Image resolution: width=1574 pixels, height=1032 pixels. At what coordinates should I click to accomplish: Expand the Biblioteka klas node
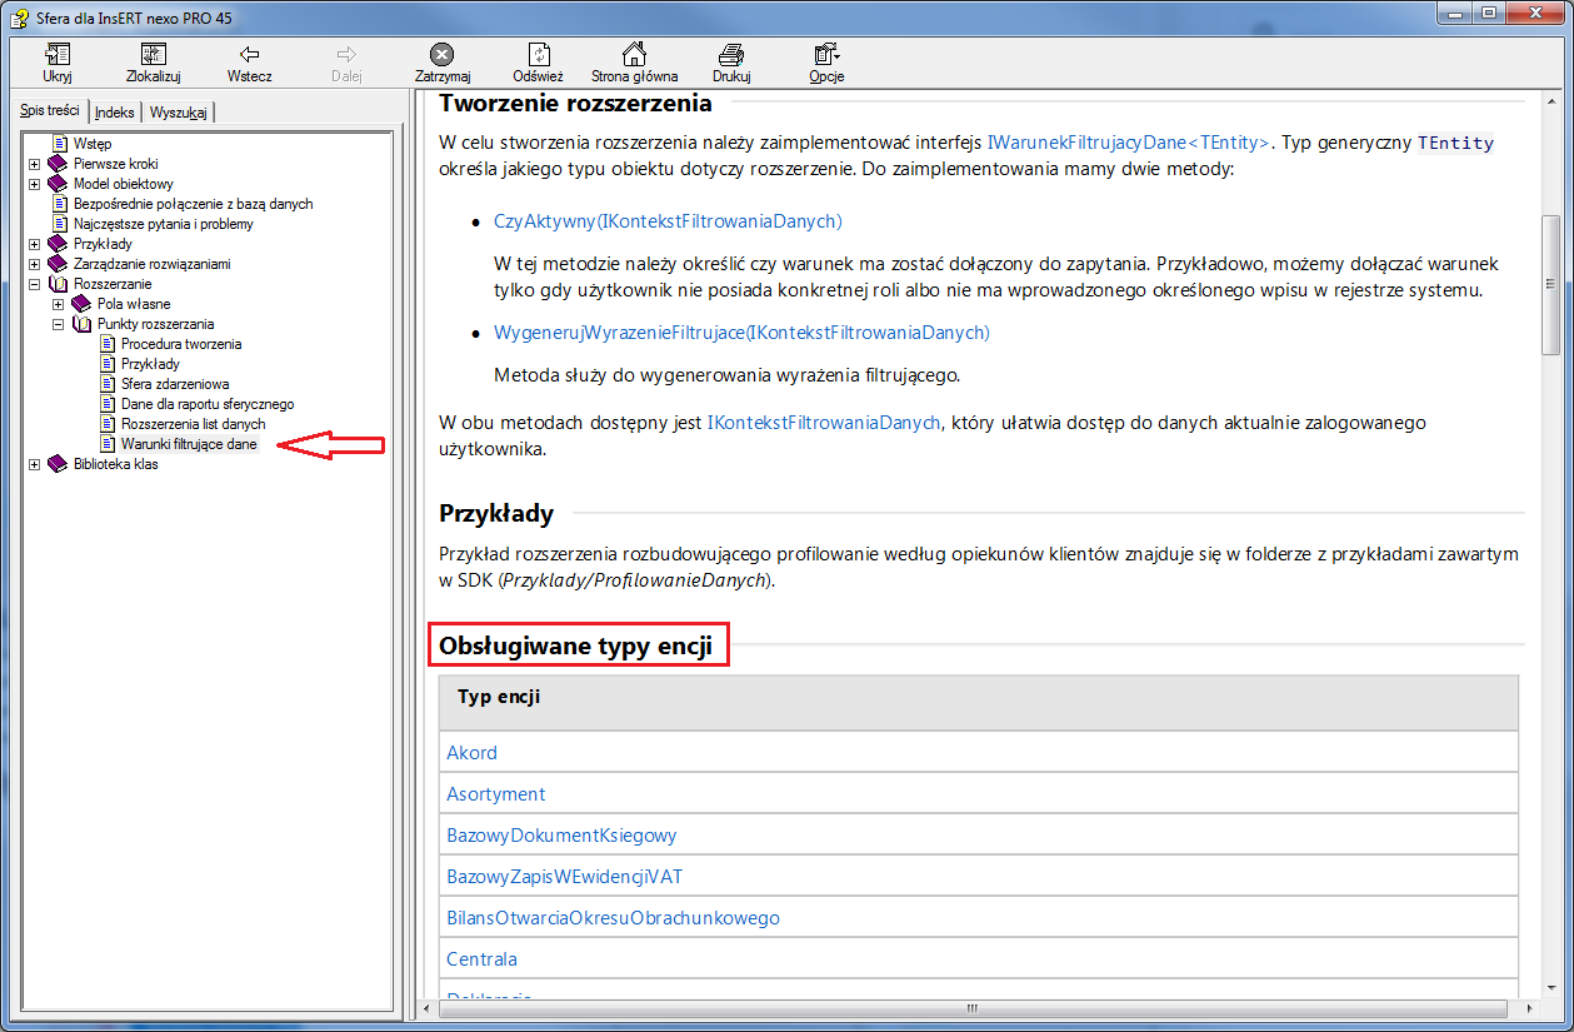(35, 464)
